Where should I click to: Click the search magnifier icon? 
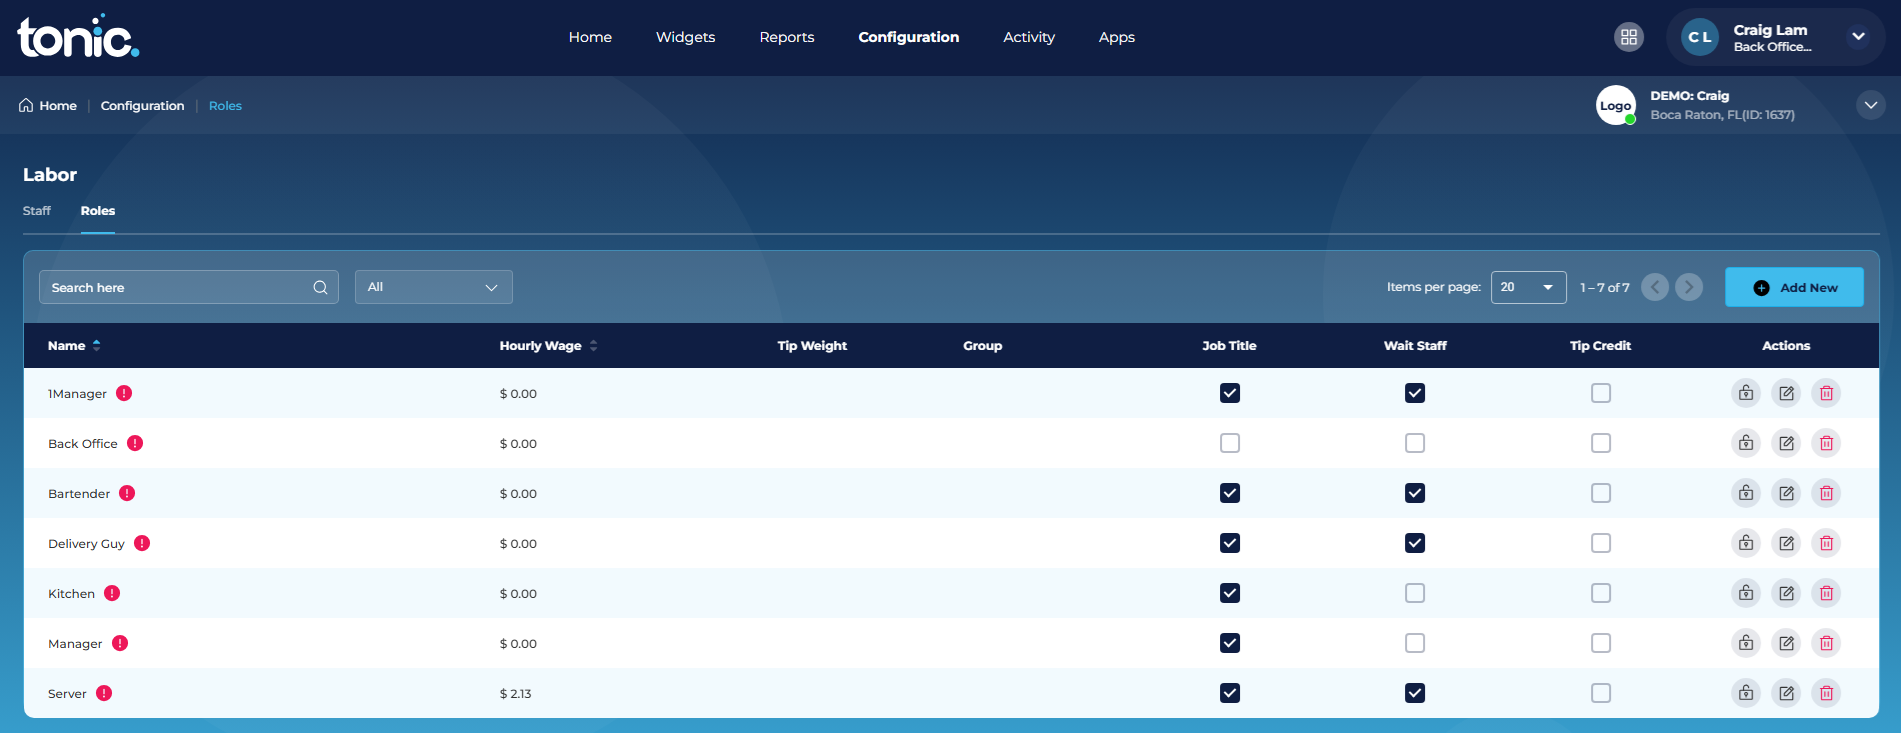click(320, 287)
